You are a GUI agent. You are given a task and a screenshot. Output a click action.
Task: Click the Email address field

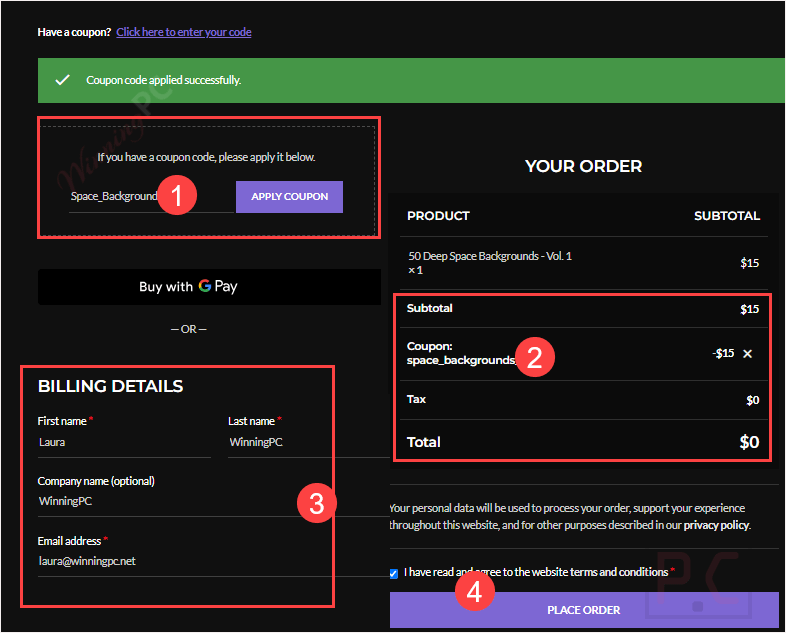tap(213, 561)
